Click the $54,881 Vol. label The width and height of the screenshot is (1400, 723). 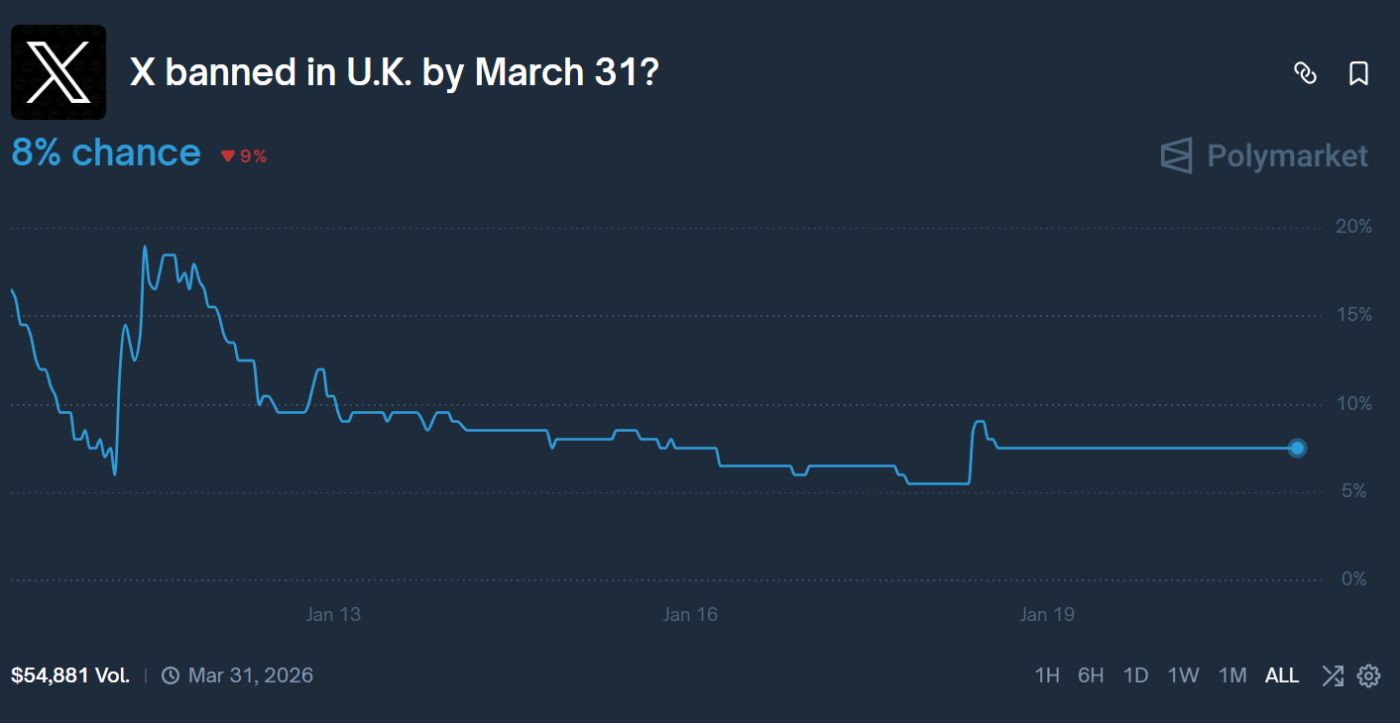[x=70, y=676]
